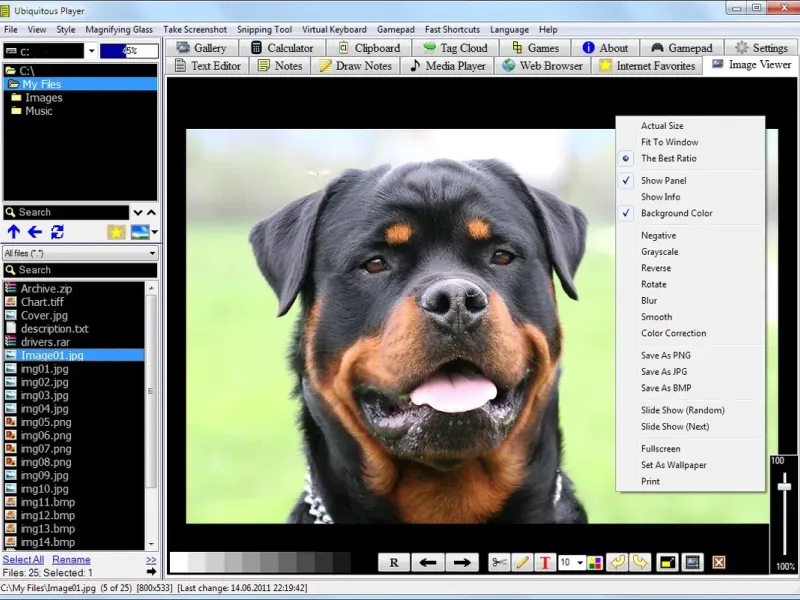Click the blue refresh icon in file panel

click(x=57, y=232)
